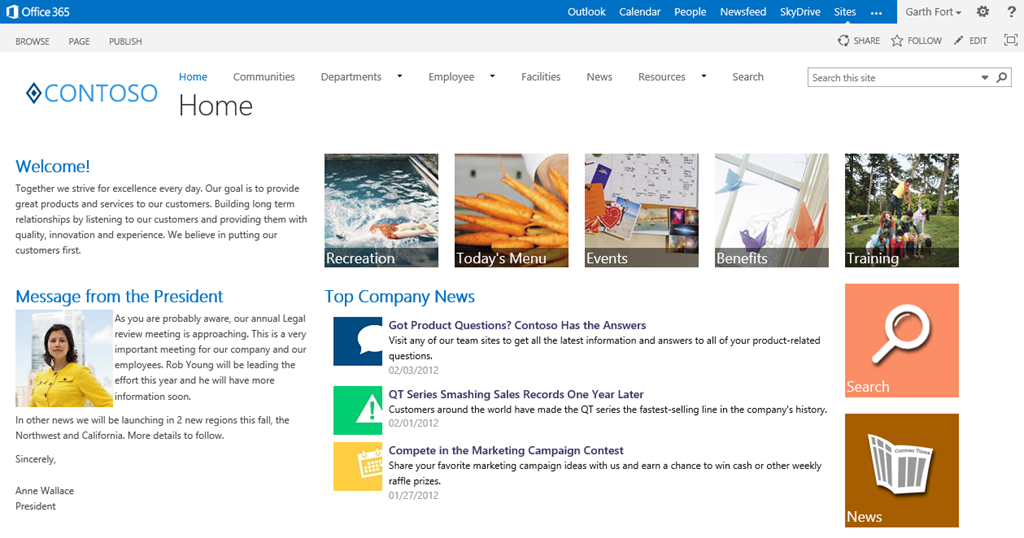This screenshot has width=1024, height=538.
Task: Switch to the Publish ribbon tab
Action: tap(125, 41)
